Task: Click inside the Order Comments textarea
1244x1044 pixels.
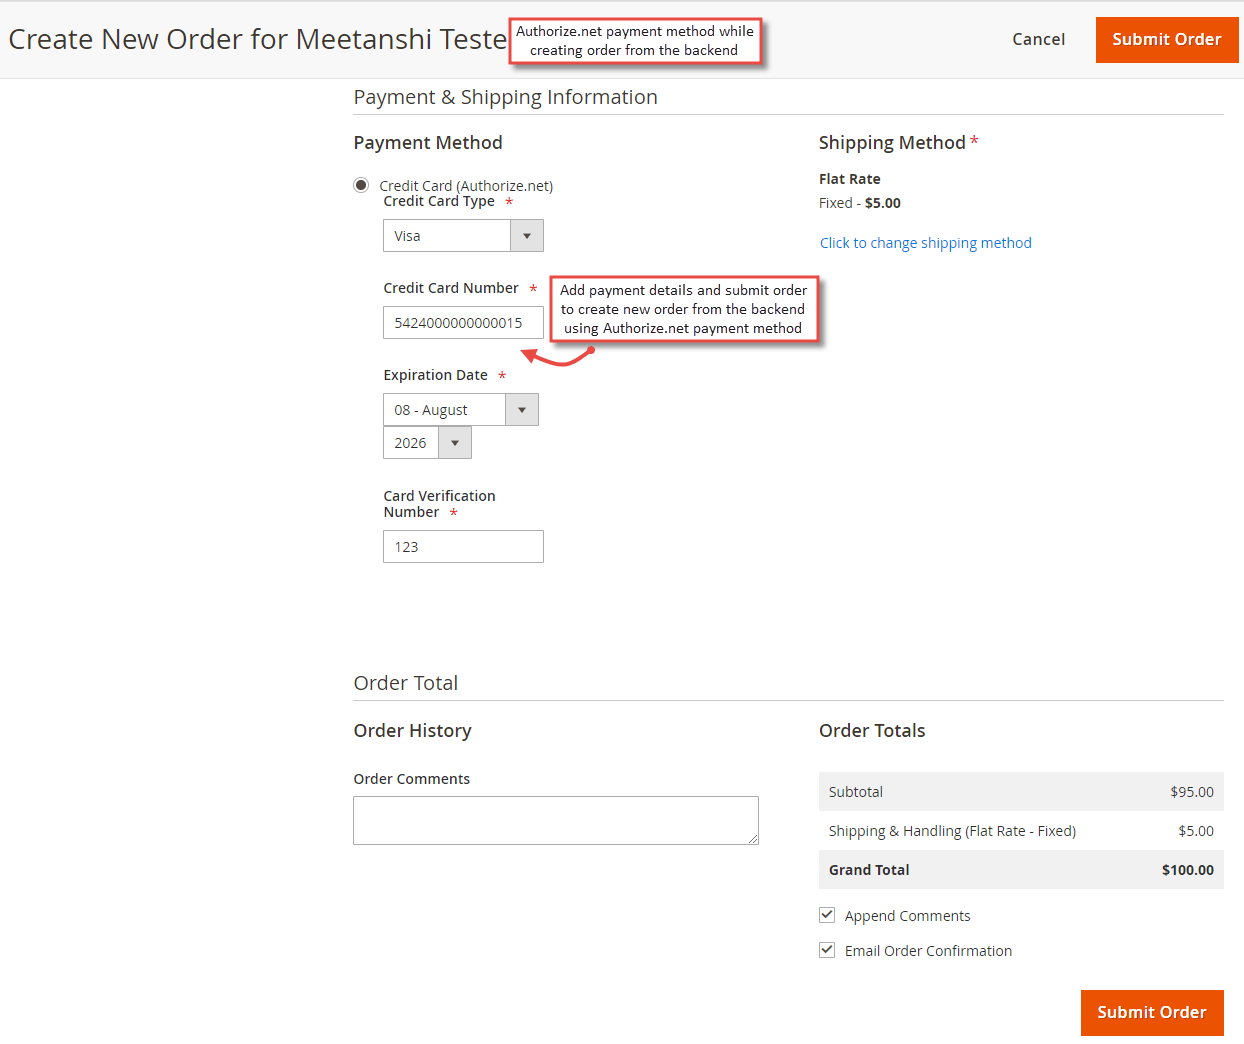Action: click(x=556, y=821)
